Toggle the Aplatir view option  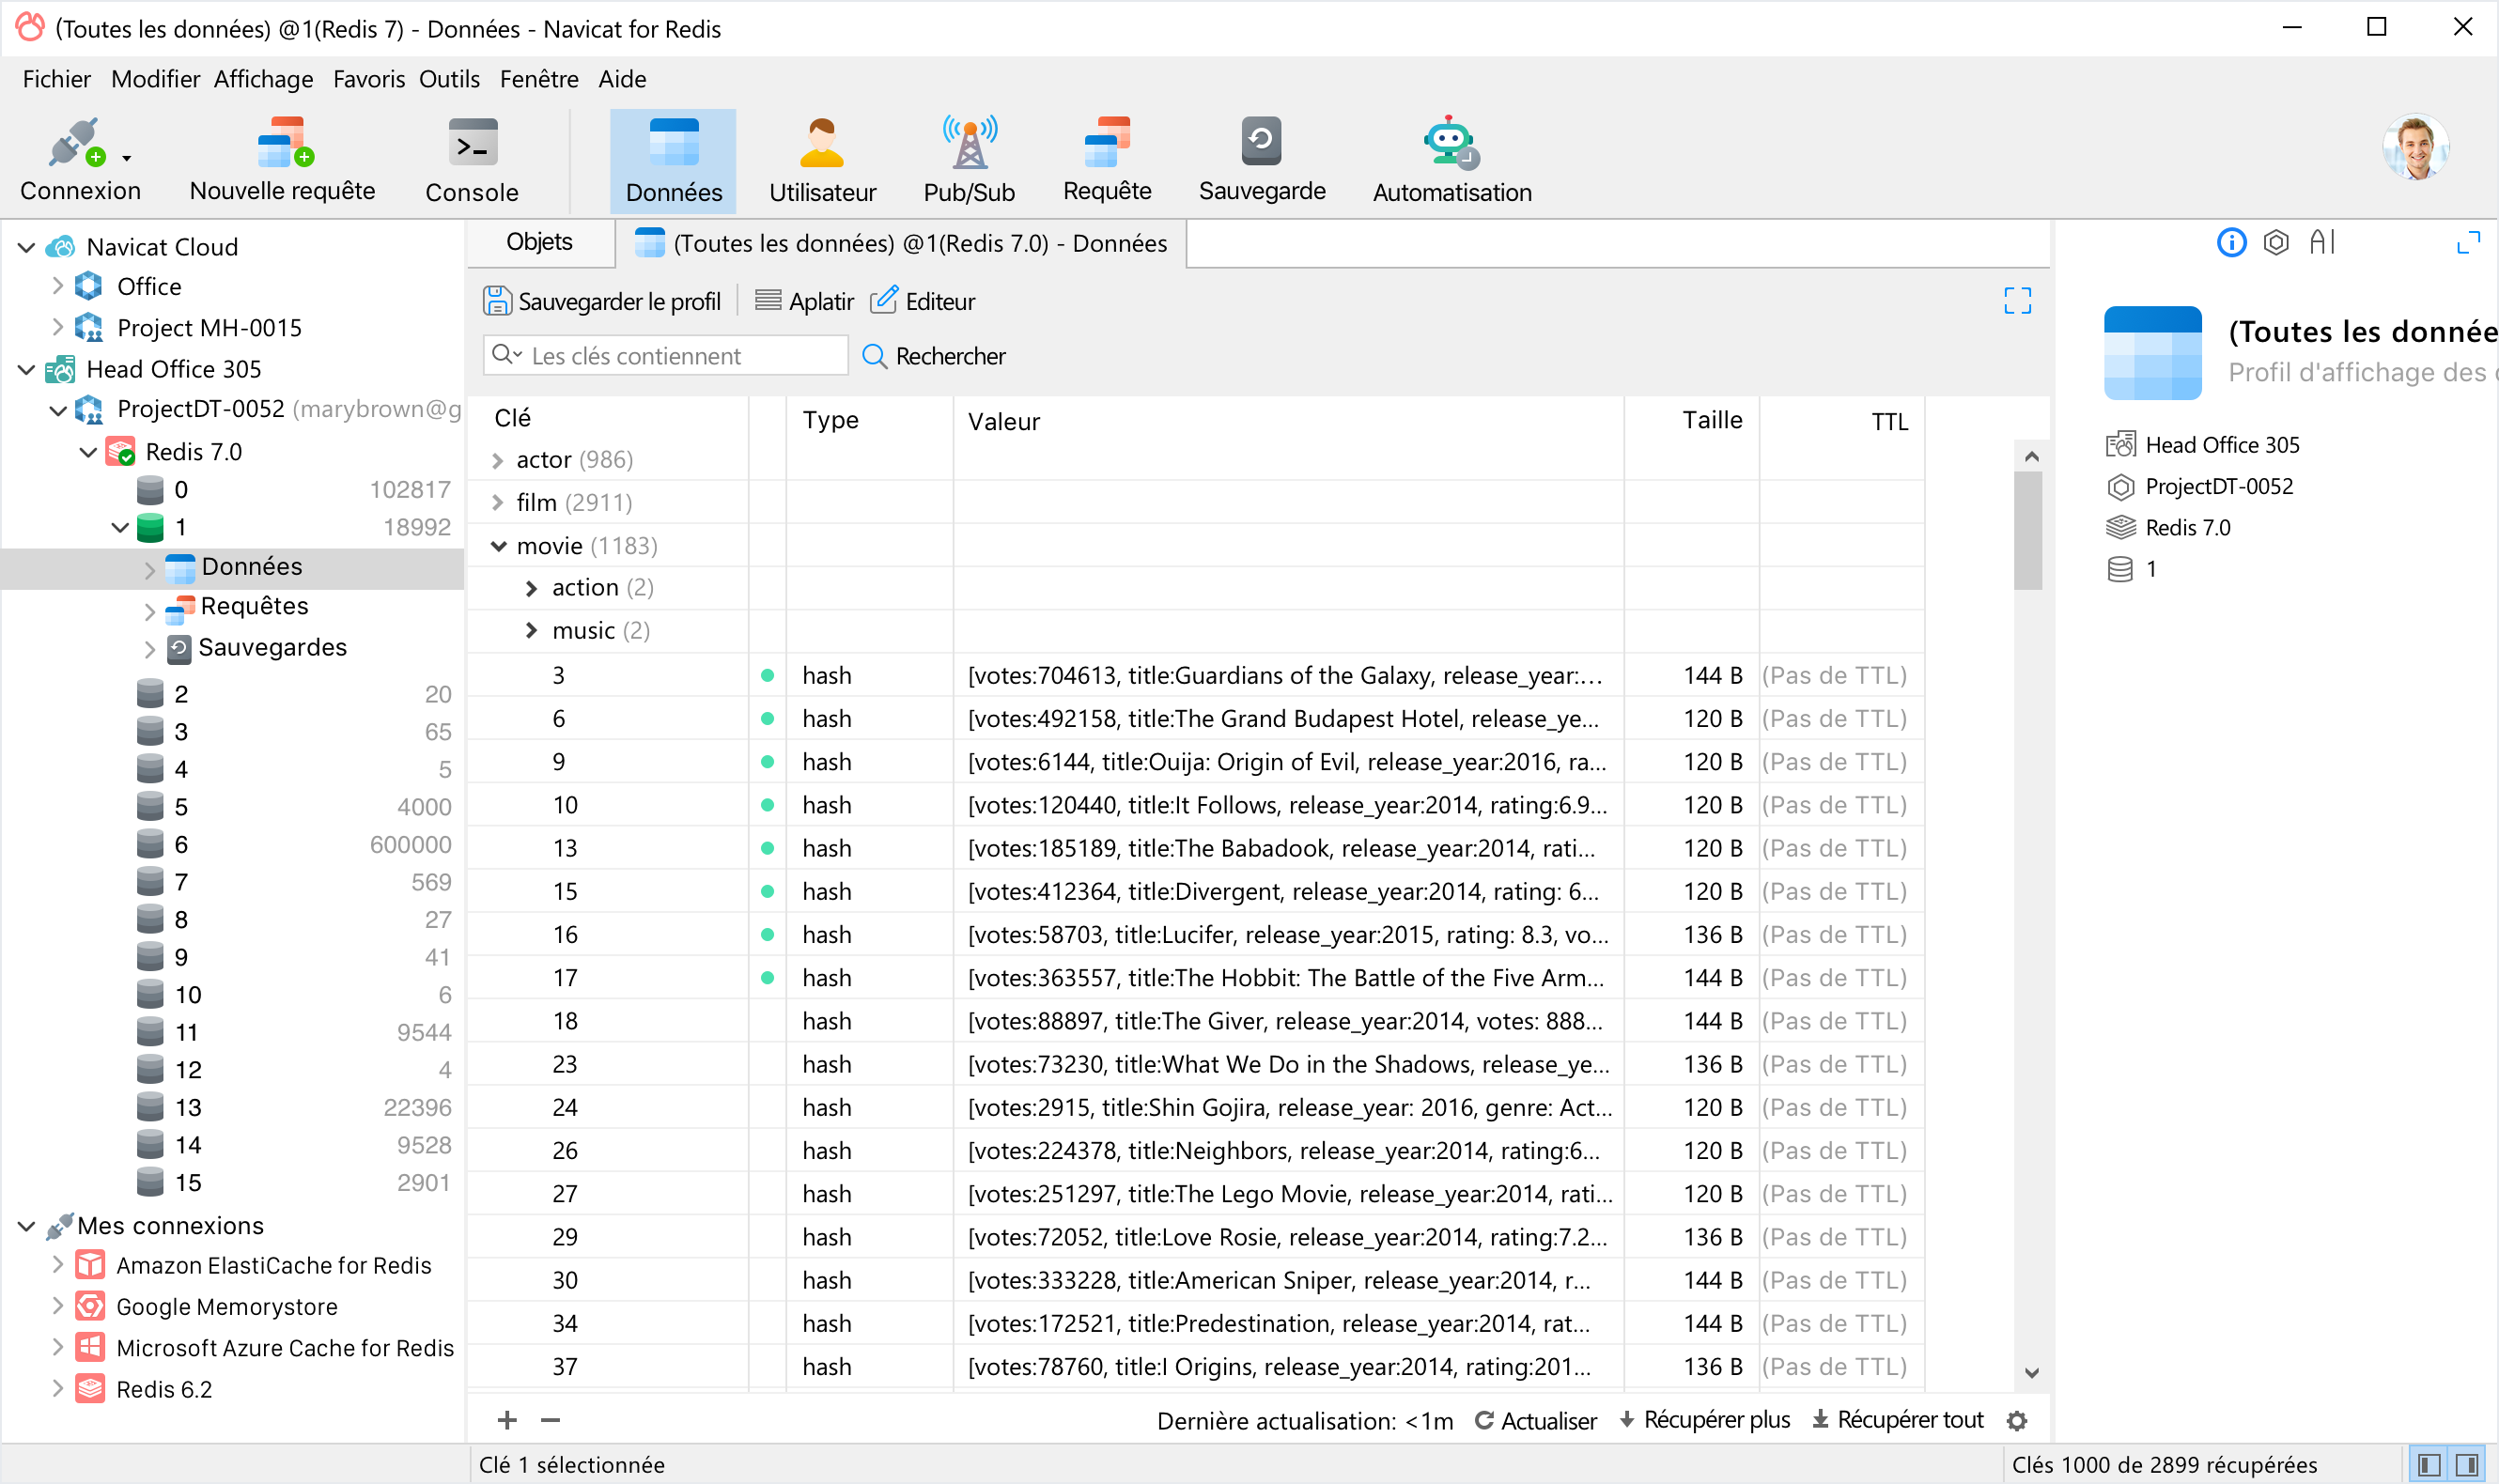click(x=804, y=301)
